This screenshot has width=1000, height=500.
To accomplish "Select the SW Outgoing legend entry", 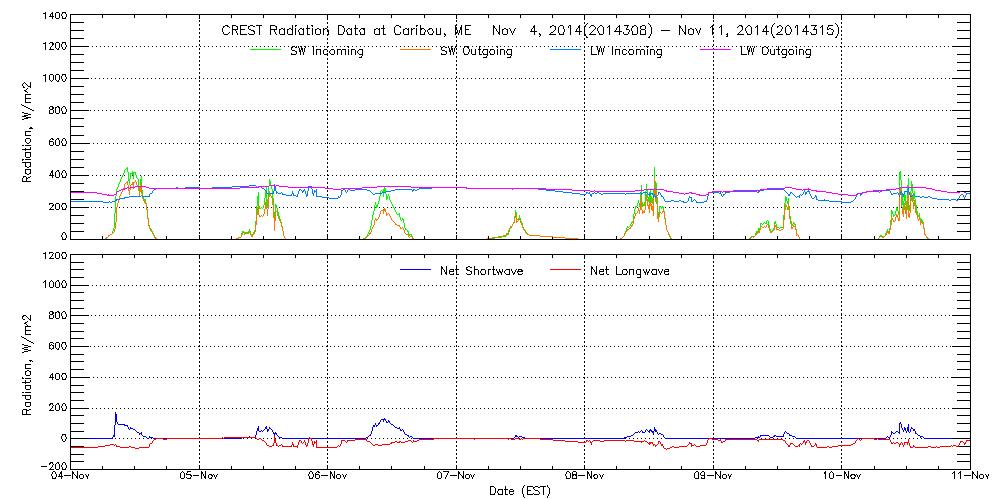I will pos(476,52).
